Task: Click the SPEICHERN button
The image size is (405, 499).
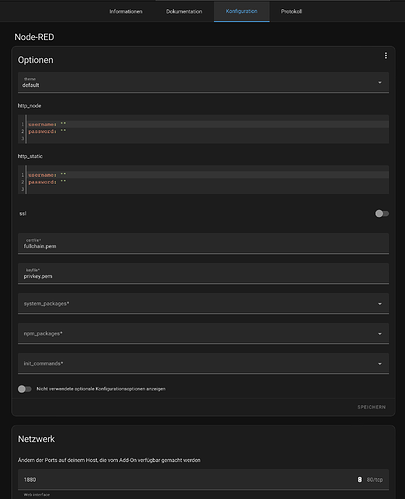Action: coord(372,407)
